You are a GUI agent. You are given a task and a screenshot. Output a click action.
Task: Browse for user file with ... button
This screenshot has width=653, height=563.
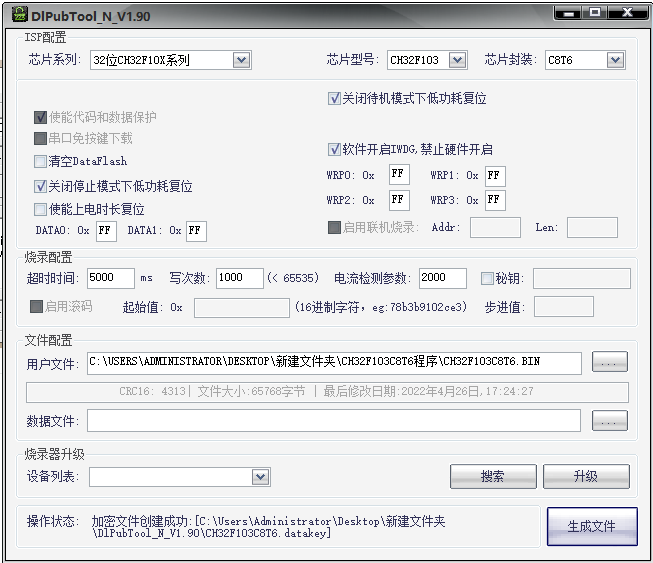point(610,362)
